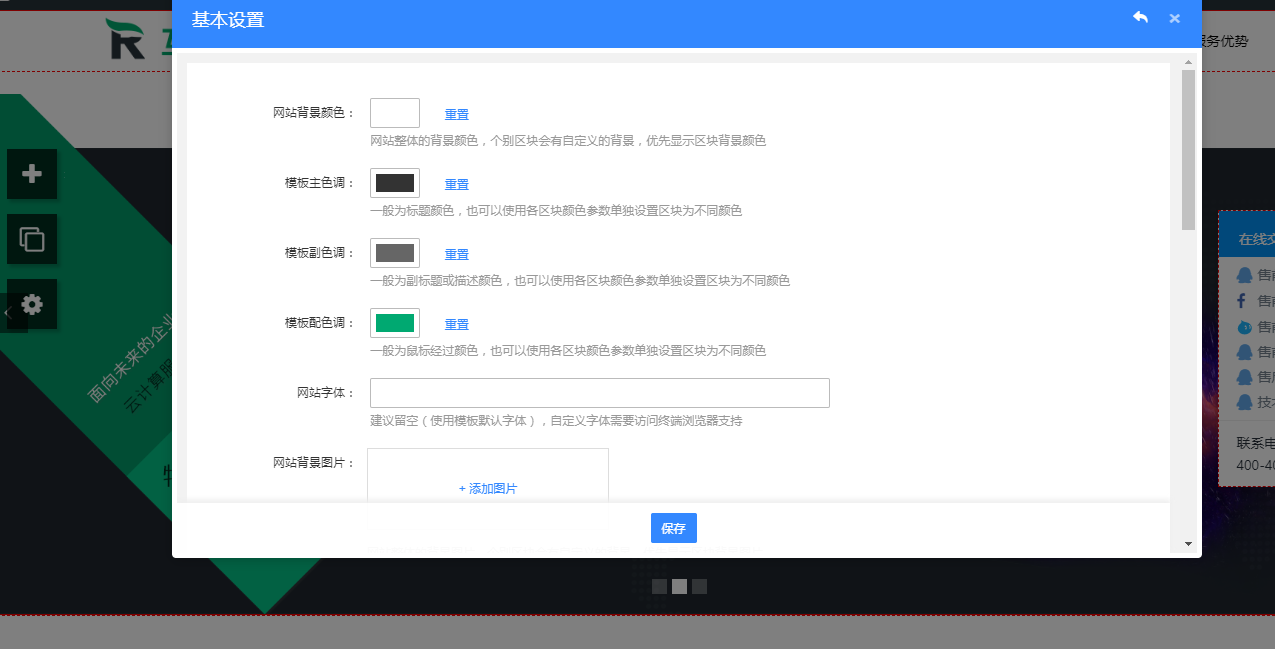Click the QQ icon beside 技术

pos(1244,401)
